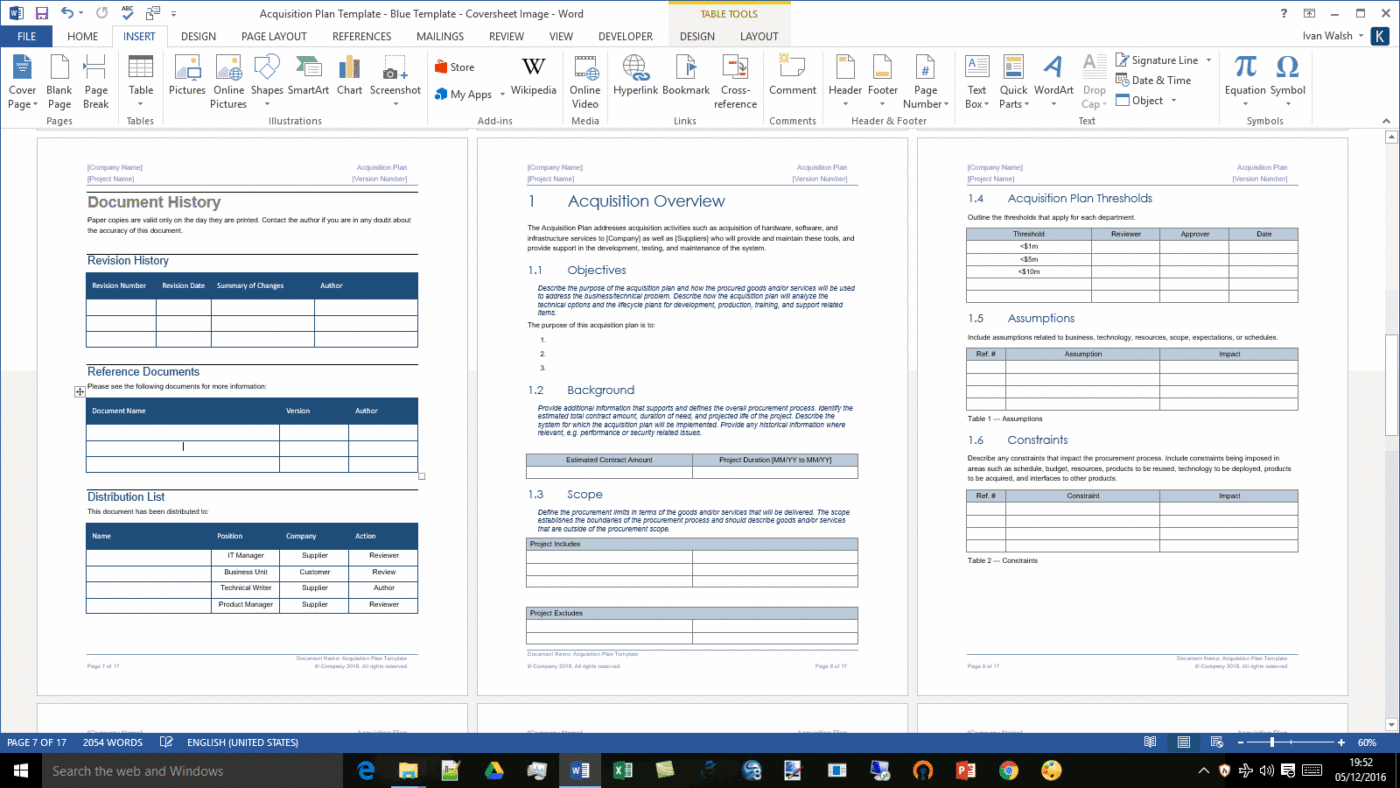Insert WordArt

tap(1053, 80)
